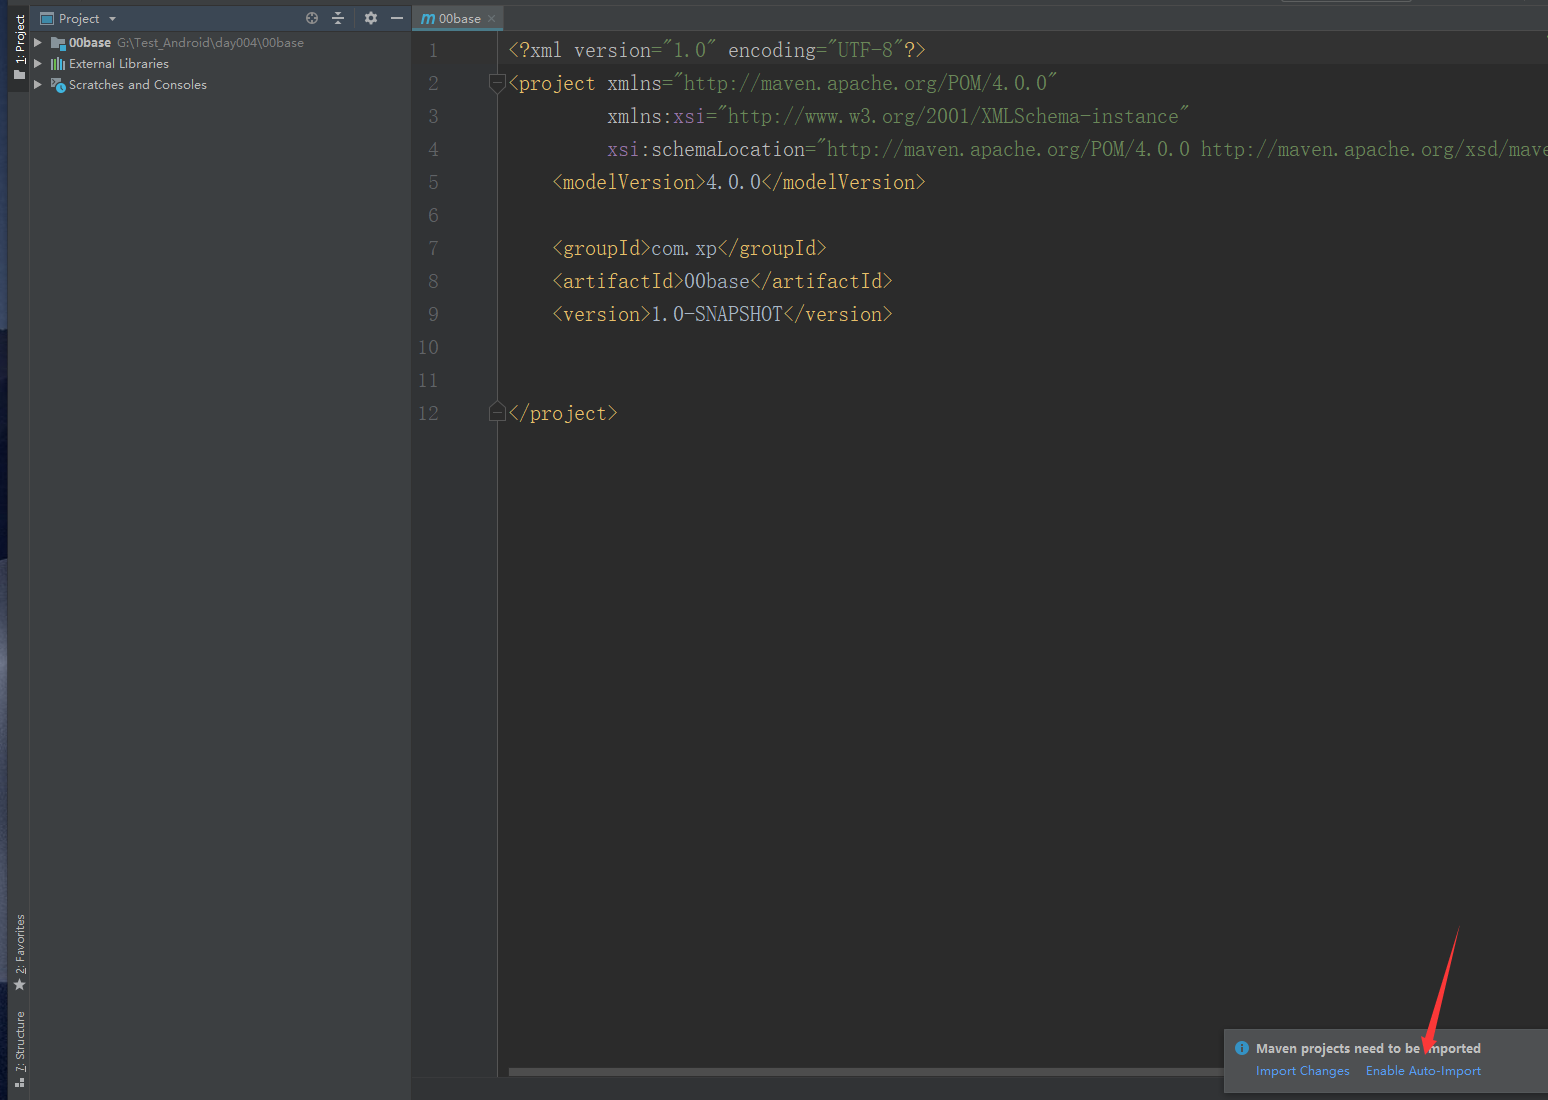Open Project panel settings gear
This screenshot has height=1100, width=1548.
371,18
